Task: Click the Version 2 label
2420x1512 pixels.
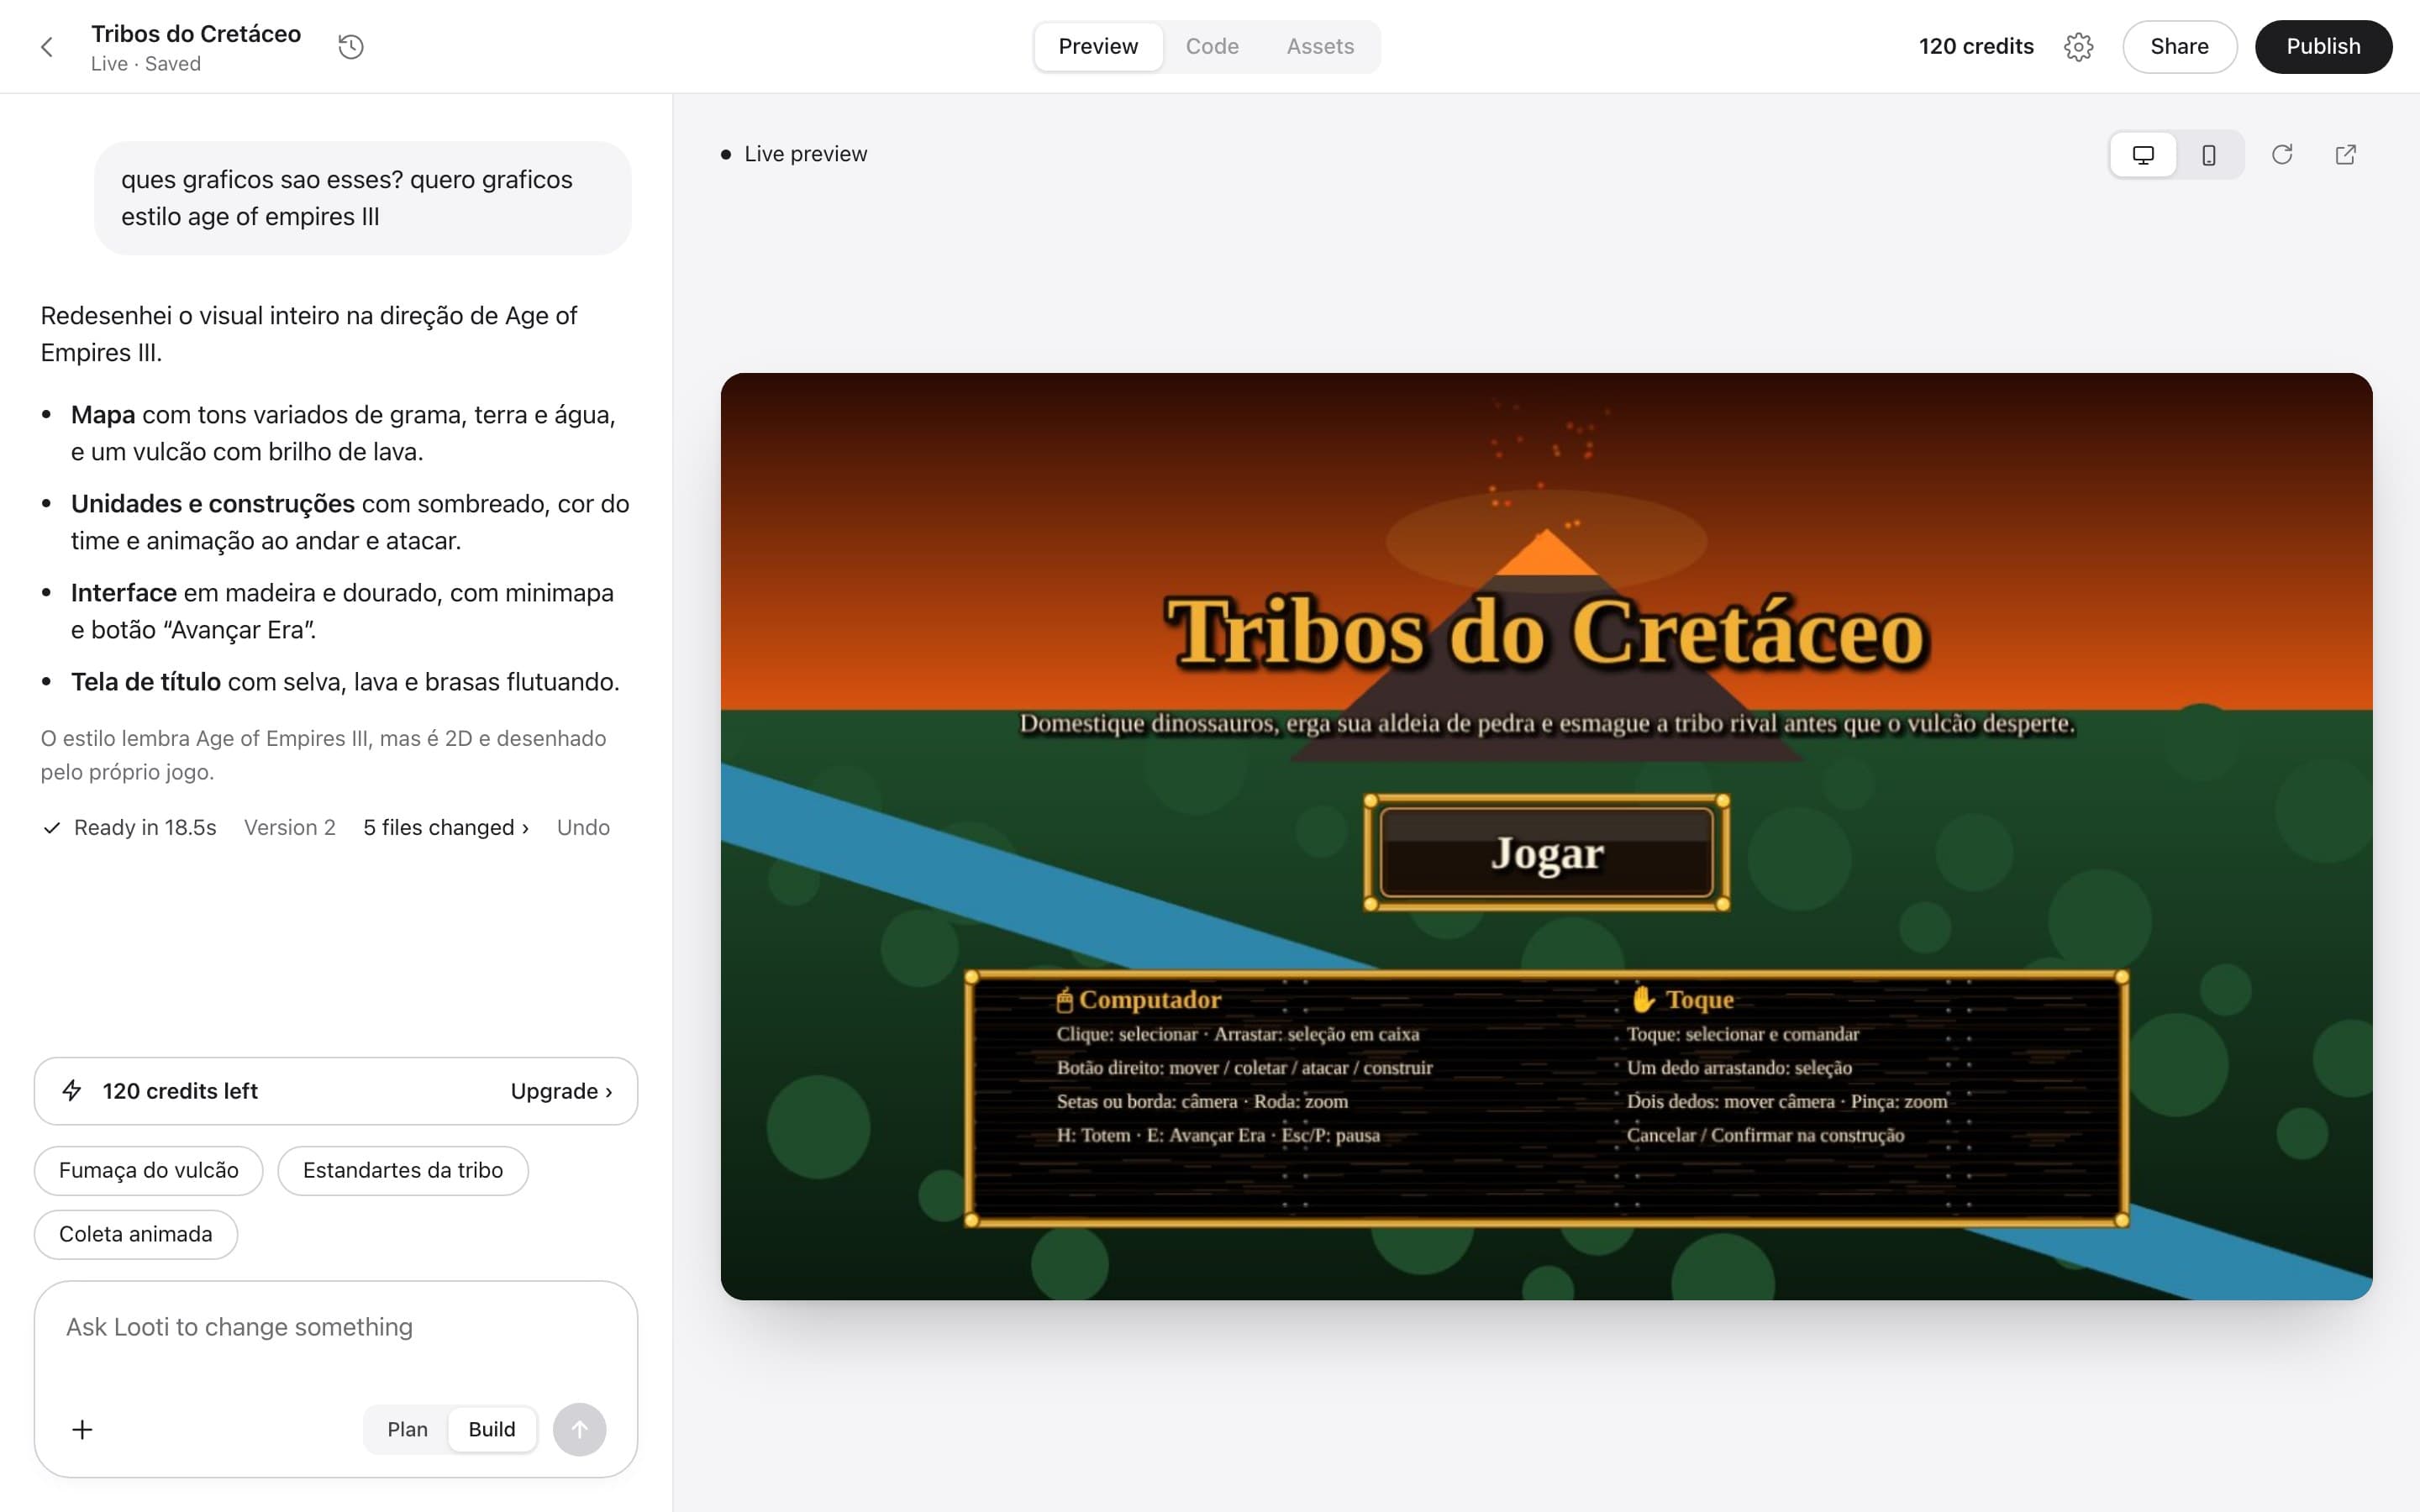Action: coord(290,828)
